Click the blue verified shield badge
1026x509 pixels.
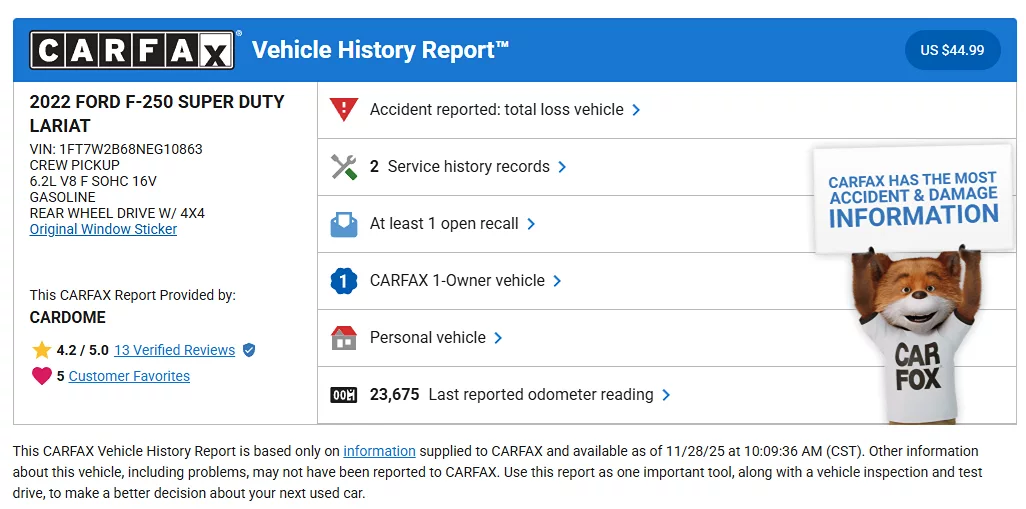(x=249, y=350)
